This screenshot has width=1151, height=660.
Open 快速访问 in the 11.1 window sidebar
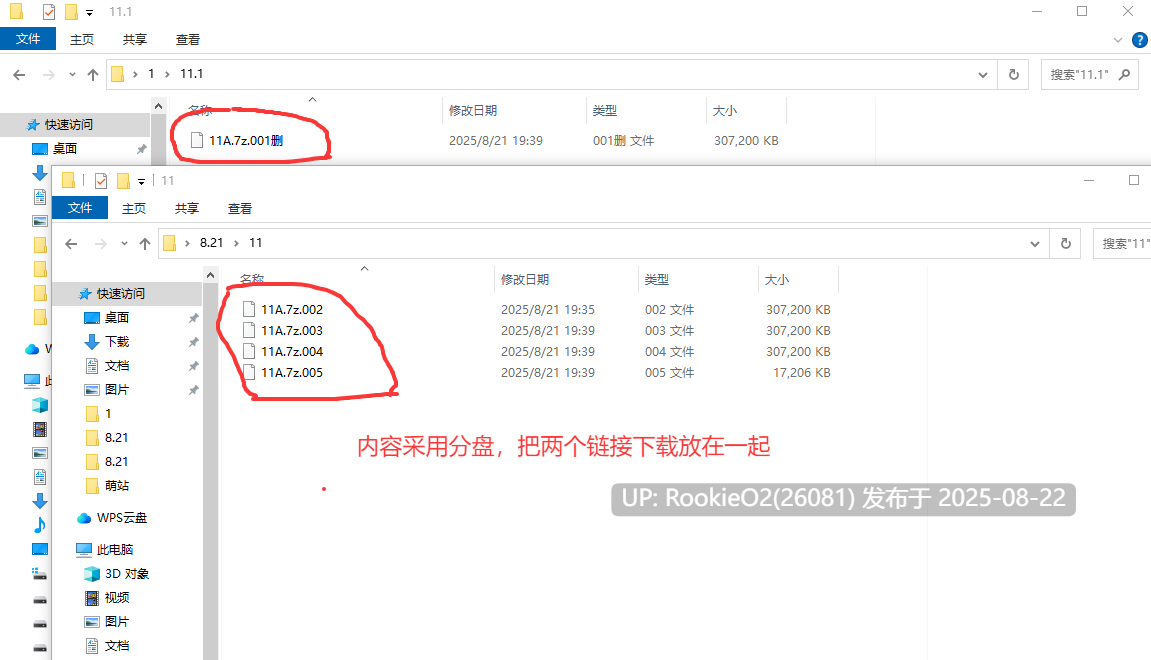(68, 125)
